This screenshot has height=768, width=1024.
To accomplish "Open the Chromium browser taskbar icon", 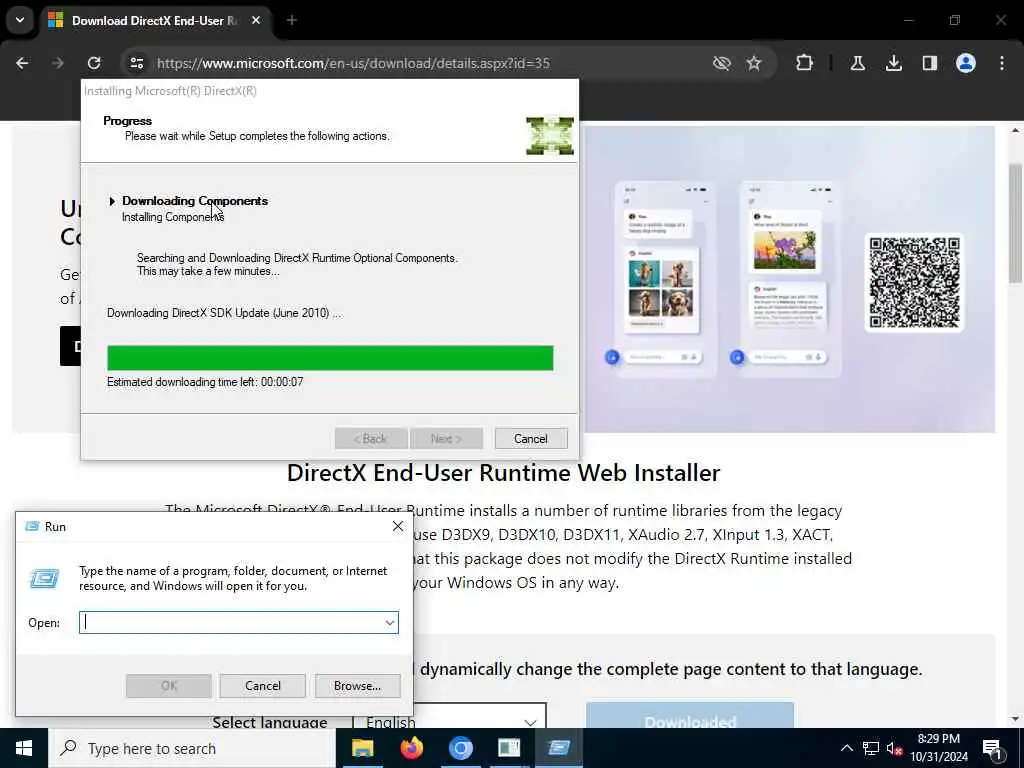I will 460,748.
